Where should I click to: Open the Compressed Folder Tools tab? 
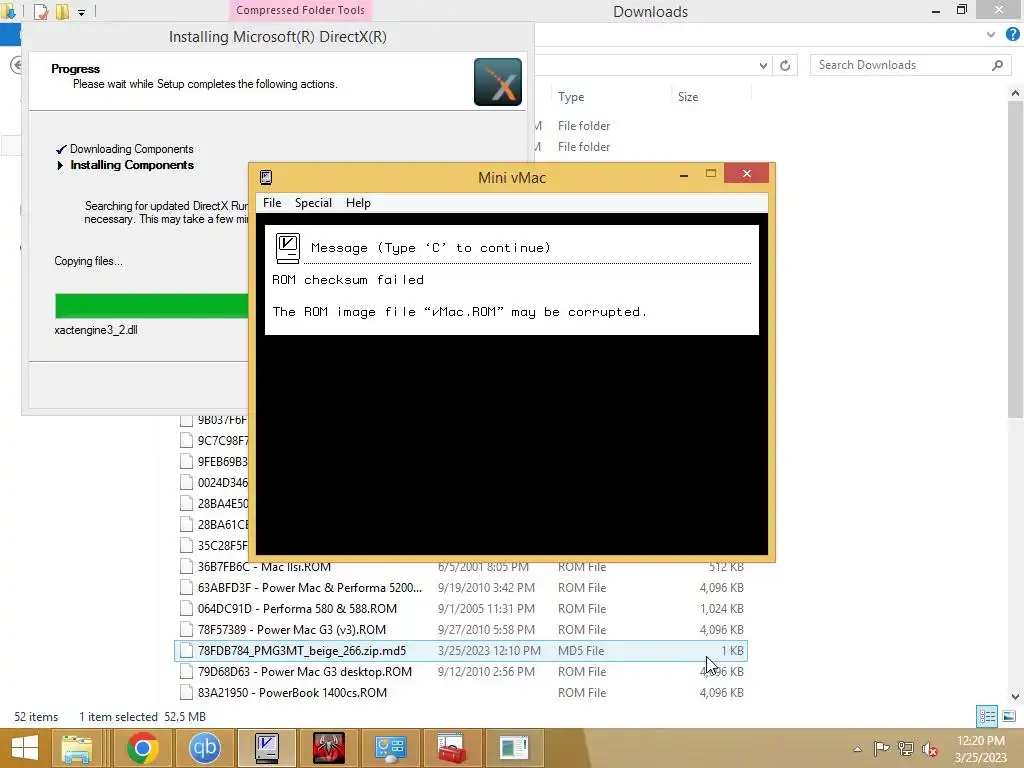(x=300, y=10)
